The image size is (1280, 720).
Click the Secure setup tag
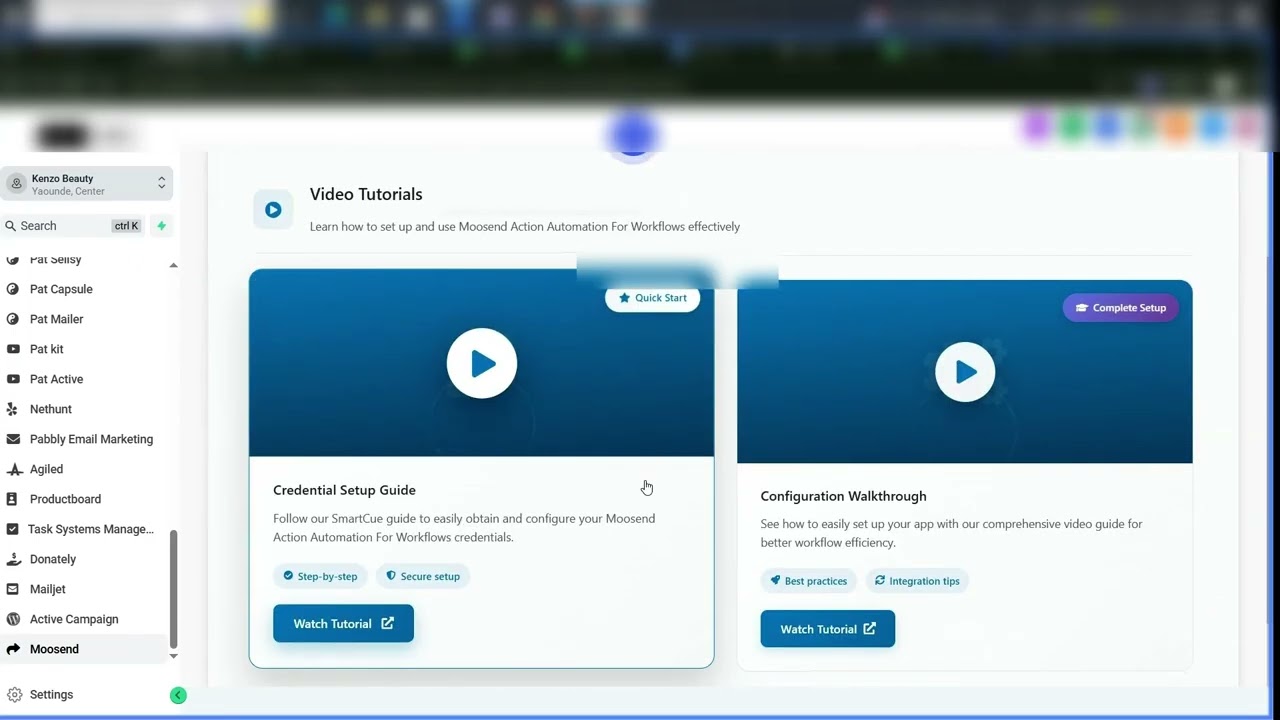click(423, 576)
